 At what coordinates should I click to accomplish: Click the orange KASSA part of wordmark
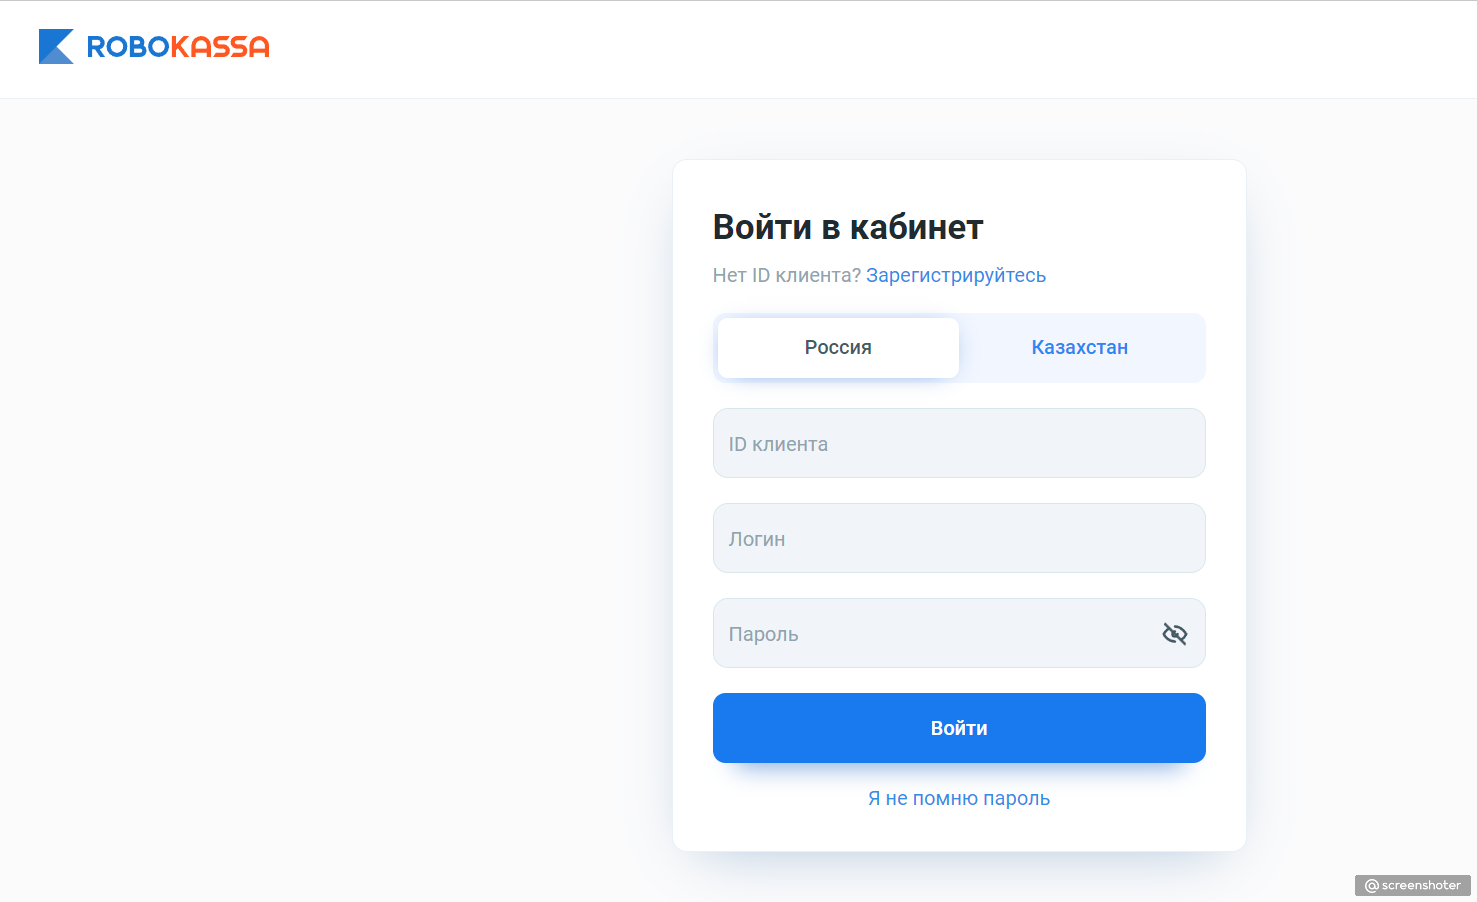220,47
